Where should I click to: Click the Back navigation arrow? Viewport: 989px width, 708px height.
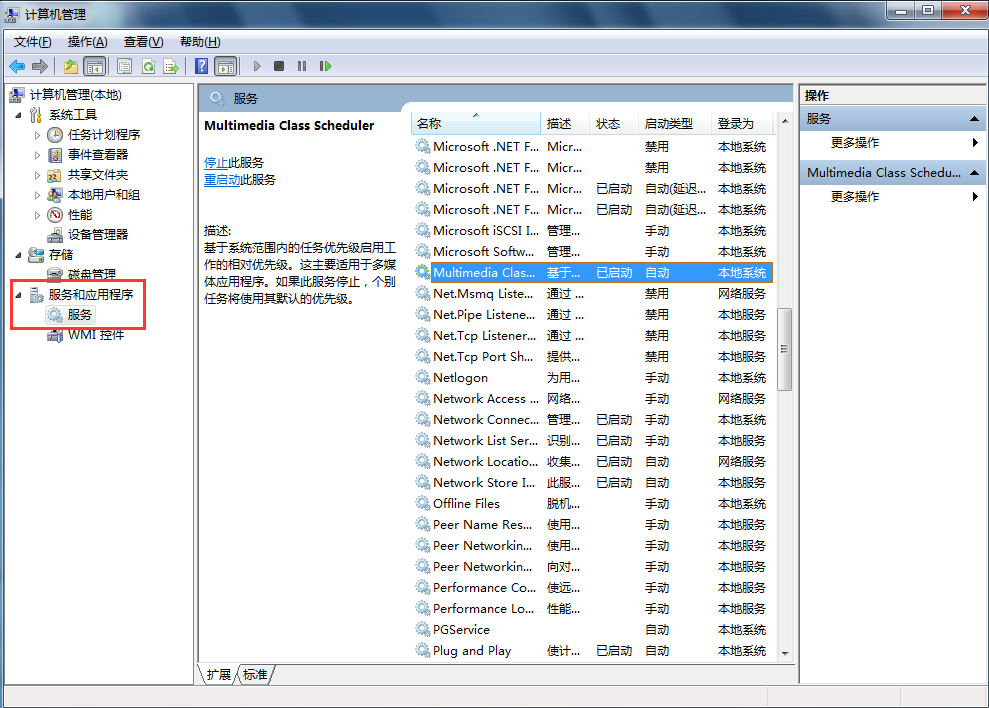click(17, 66)
